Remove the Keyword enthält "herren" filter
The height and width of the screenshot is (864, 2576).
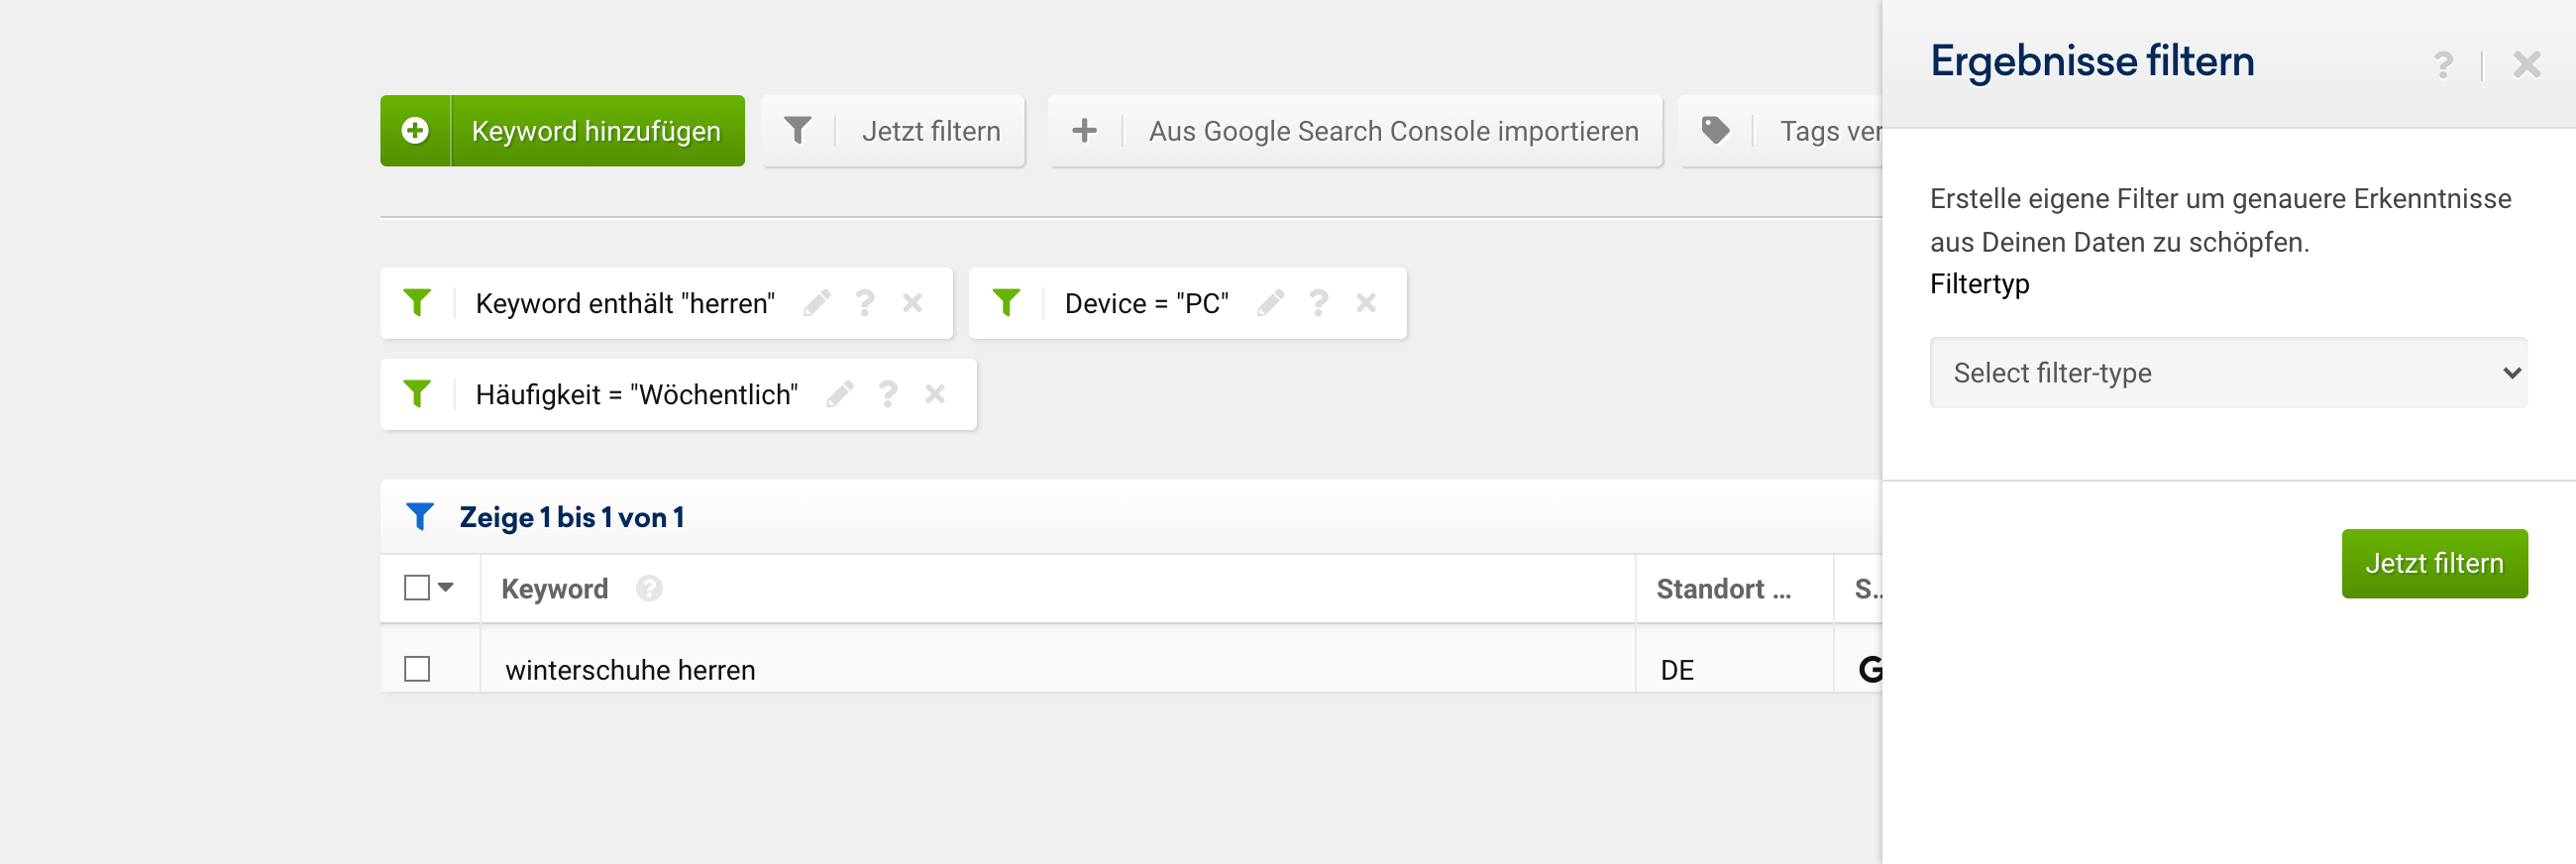point(912,303)
